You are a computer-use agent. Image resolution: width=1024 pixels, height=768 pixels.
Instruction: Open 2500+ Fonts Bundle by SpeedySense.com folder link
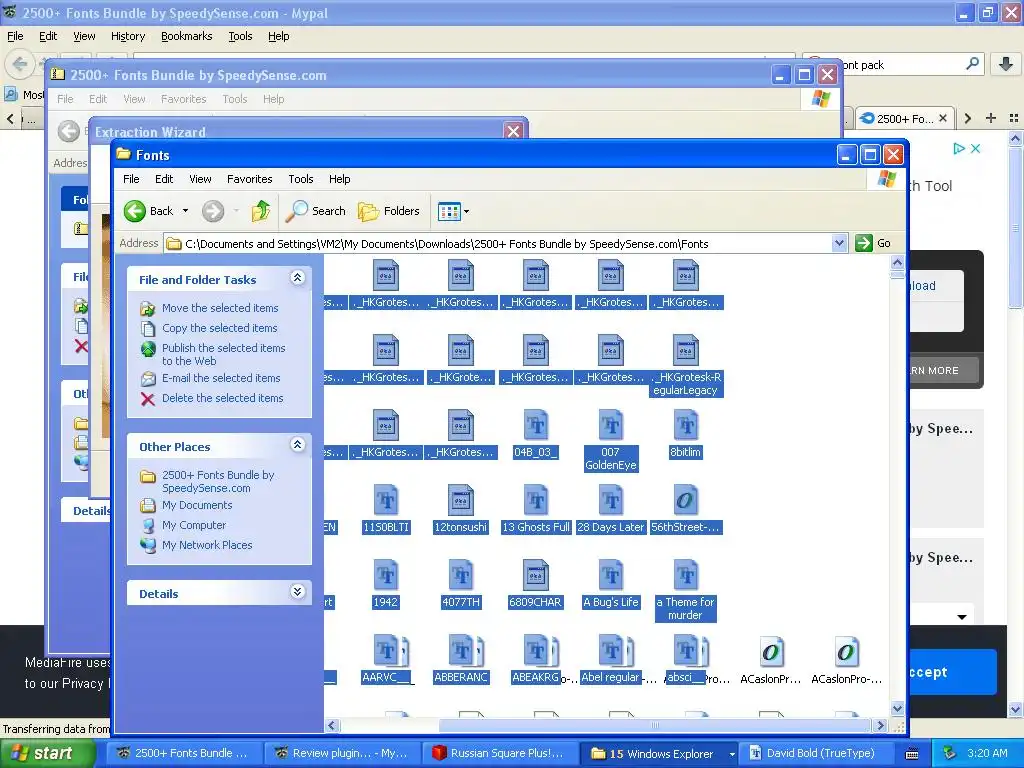pyautogui.click(x=218, y=482)
